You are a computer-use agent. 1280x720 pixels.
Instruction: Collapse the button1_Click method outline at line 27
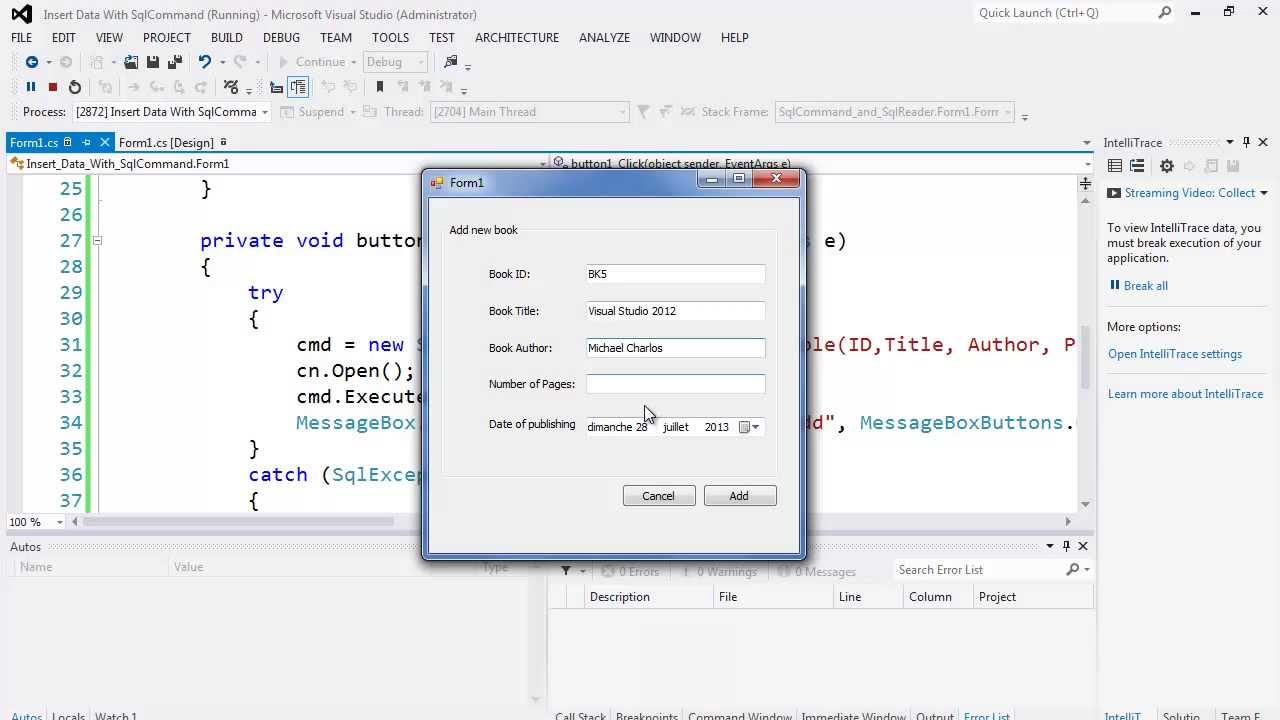(x=97, y=240)
